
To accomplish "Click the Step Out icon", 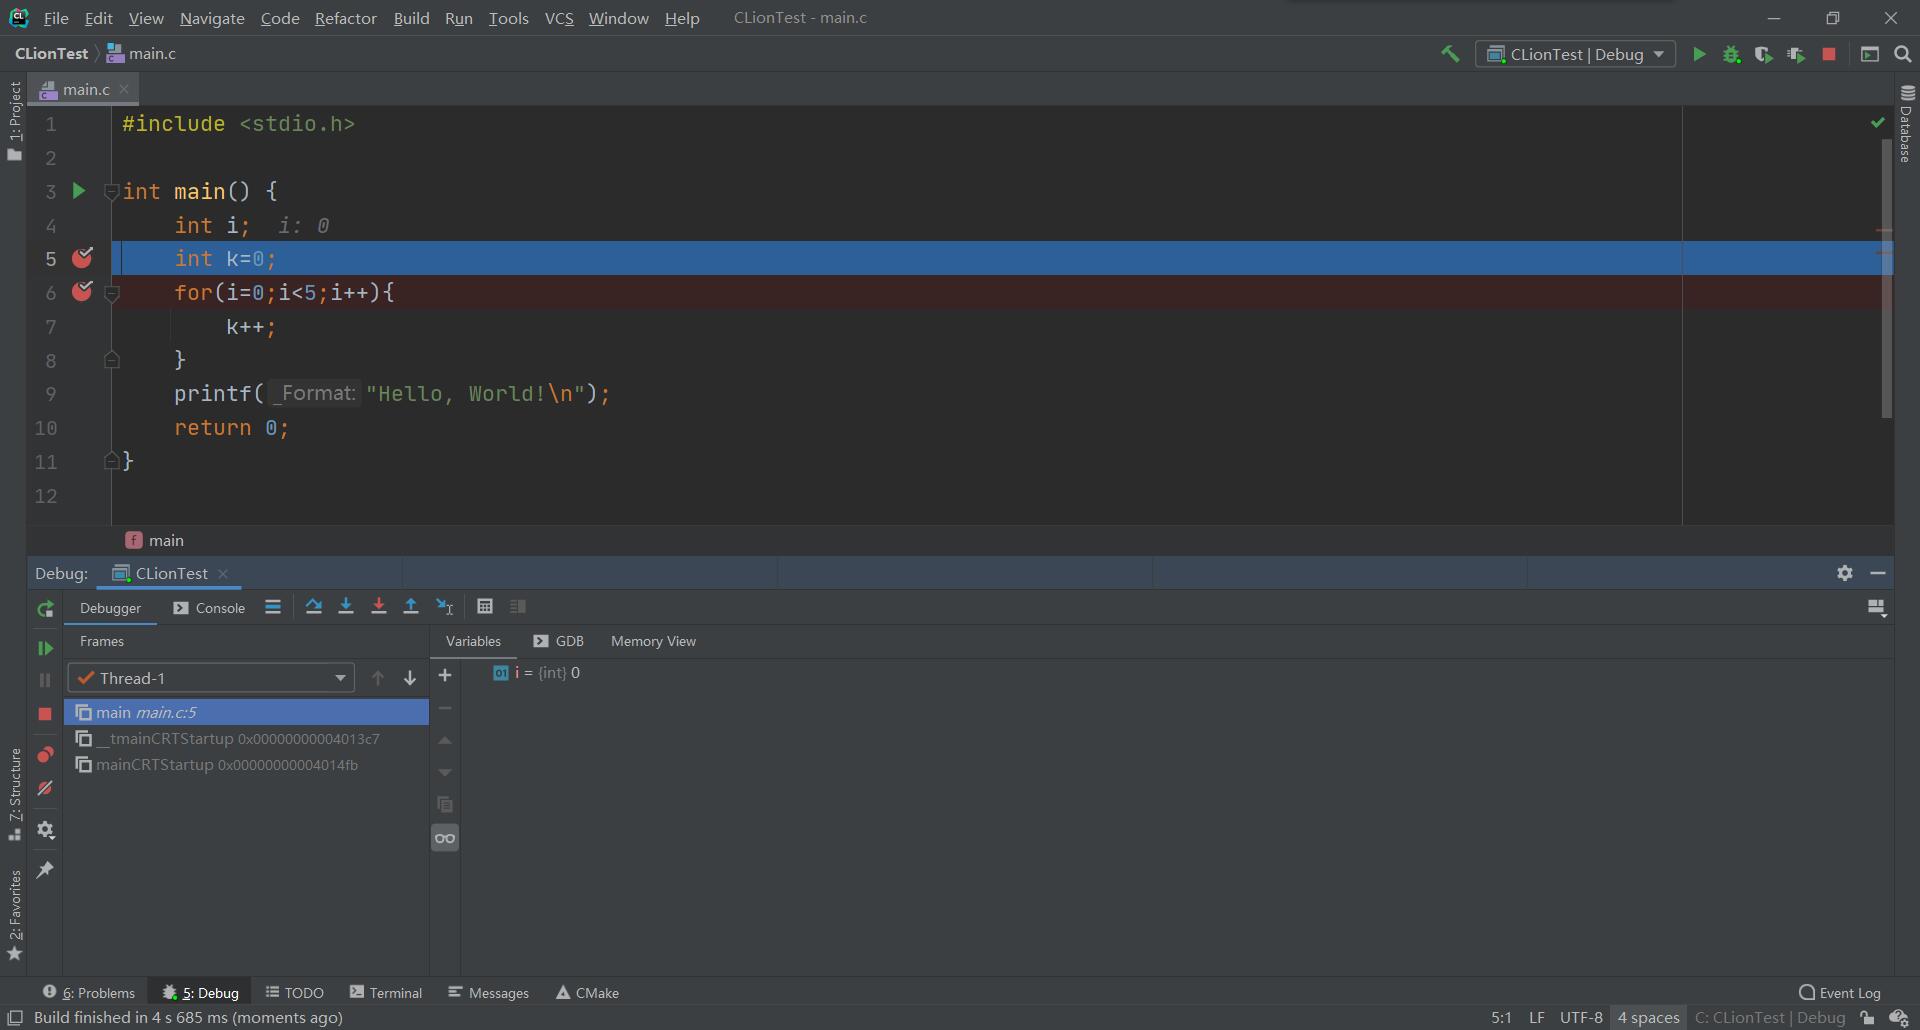I will pyautogui.click(x=410, y=607).
